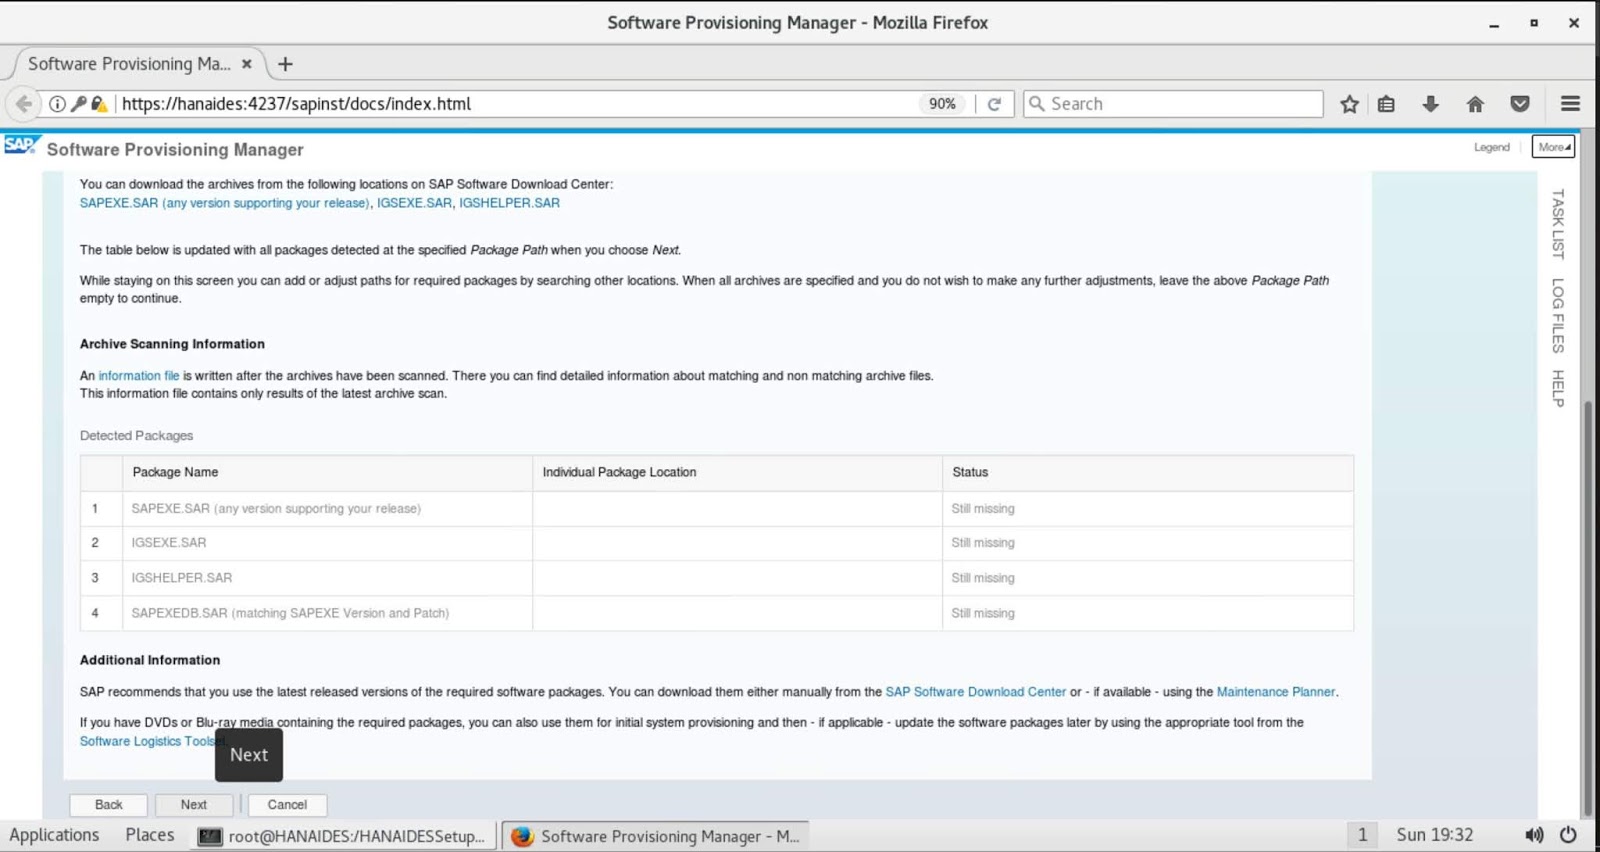
Task: Open the LOG FILES side panel
Action: [x=1558, y=315]
